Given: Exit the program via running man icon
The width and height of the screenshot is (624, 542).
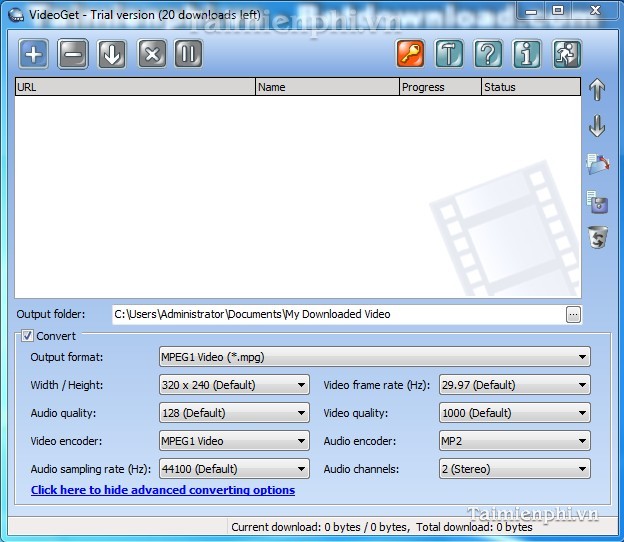Looking at the screenshot, I should [x=567, y=54].
